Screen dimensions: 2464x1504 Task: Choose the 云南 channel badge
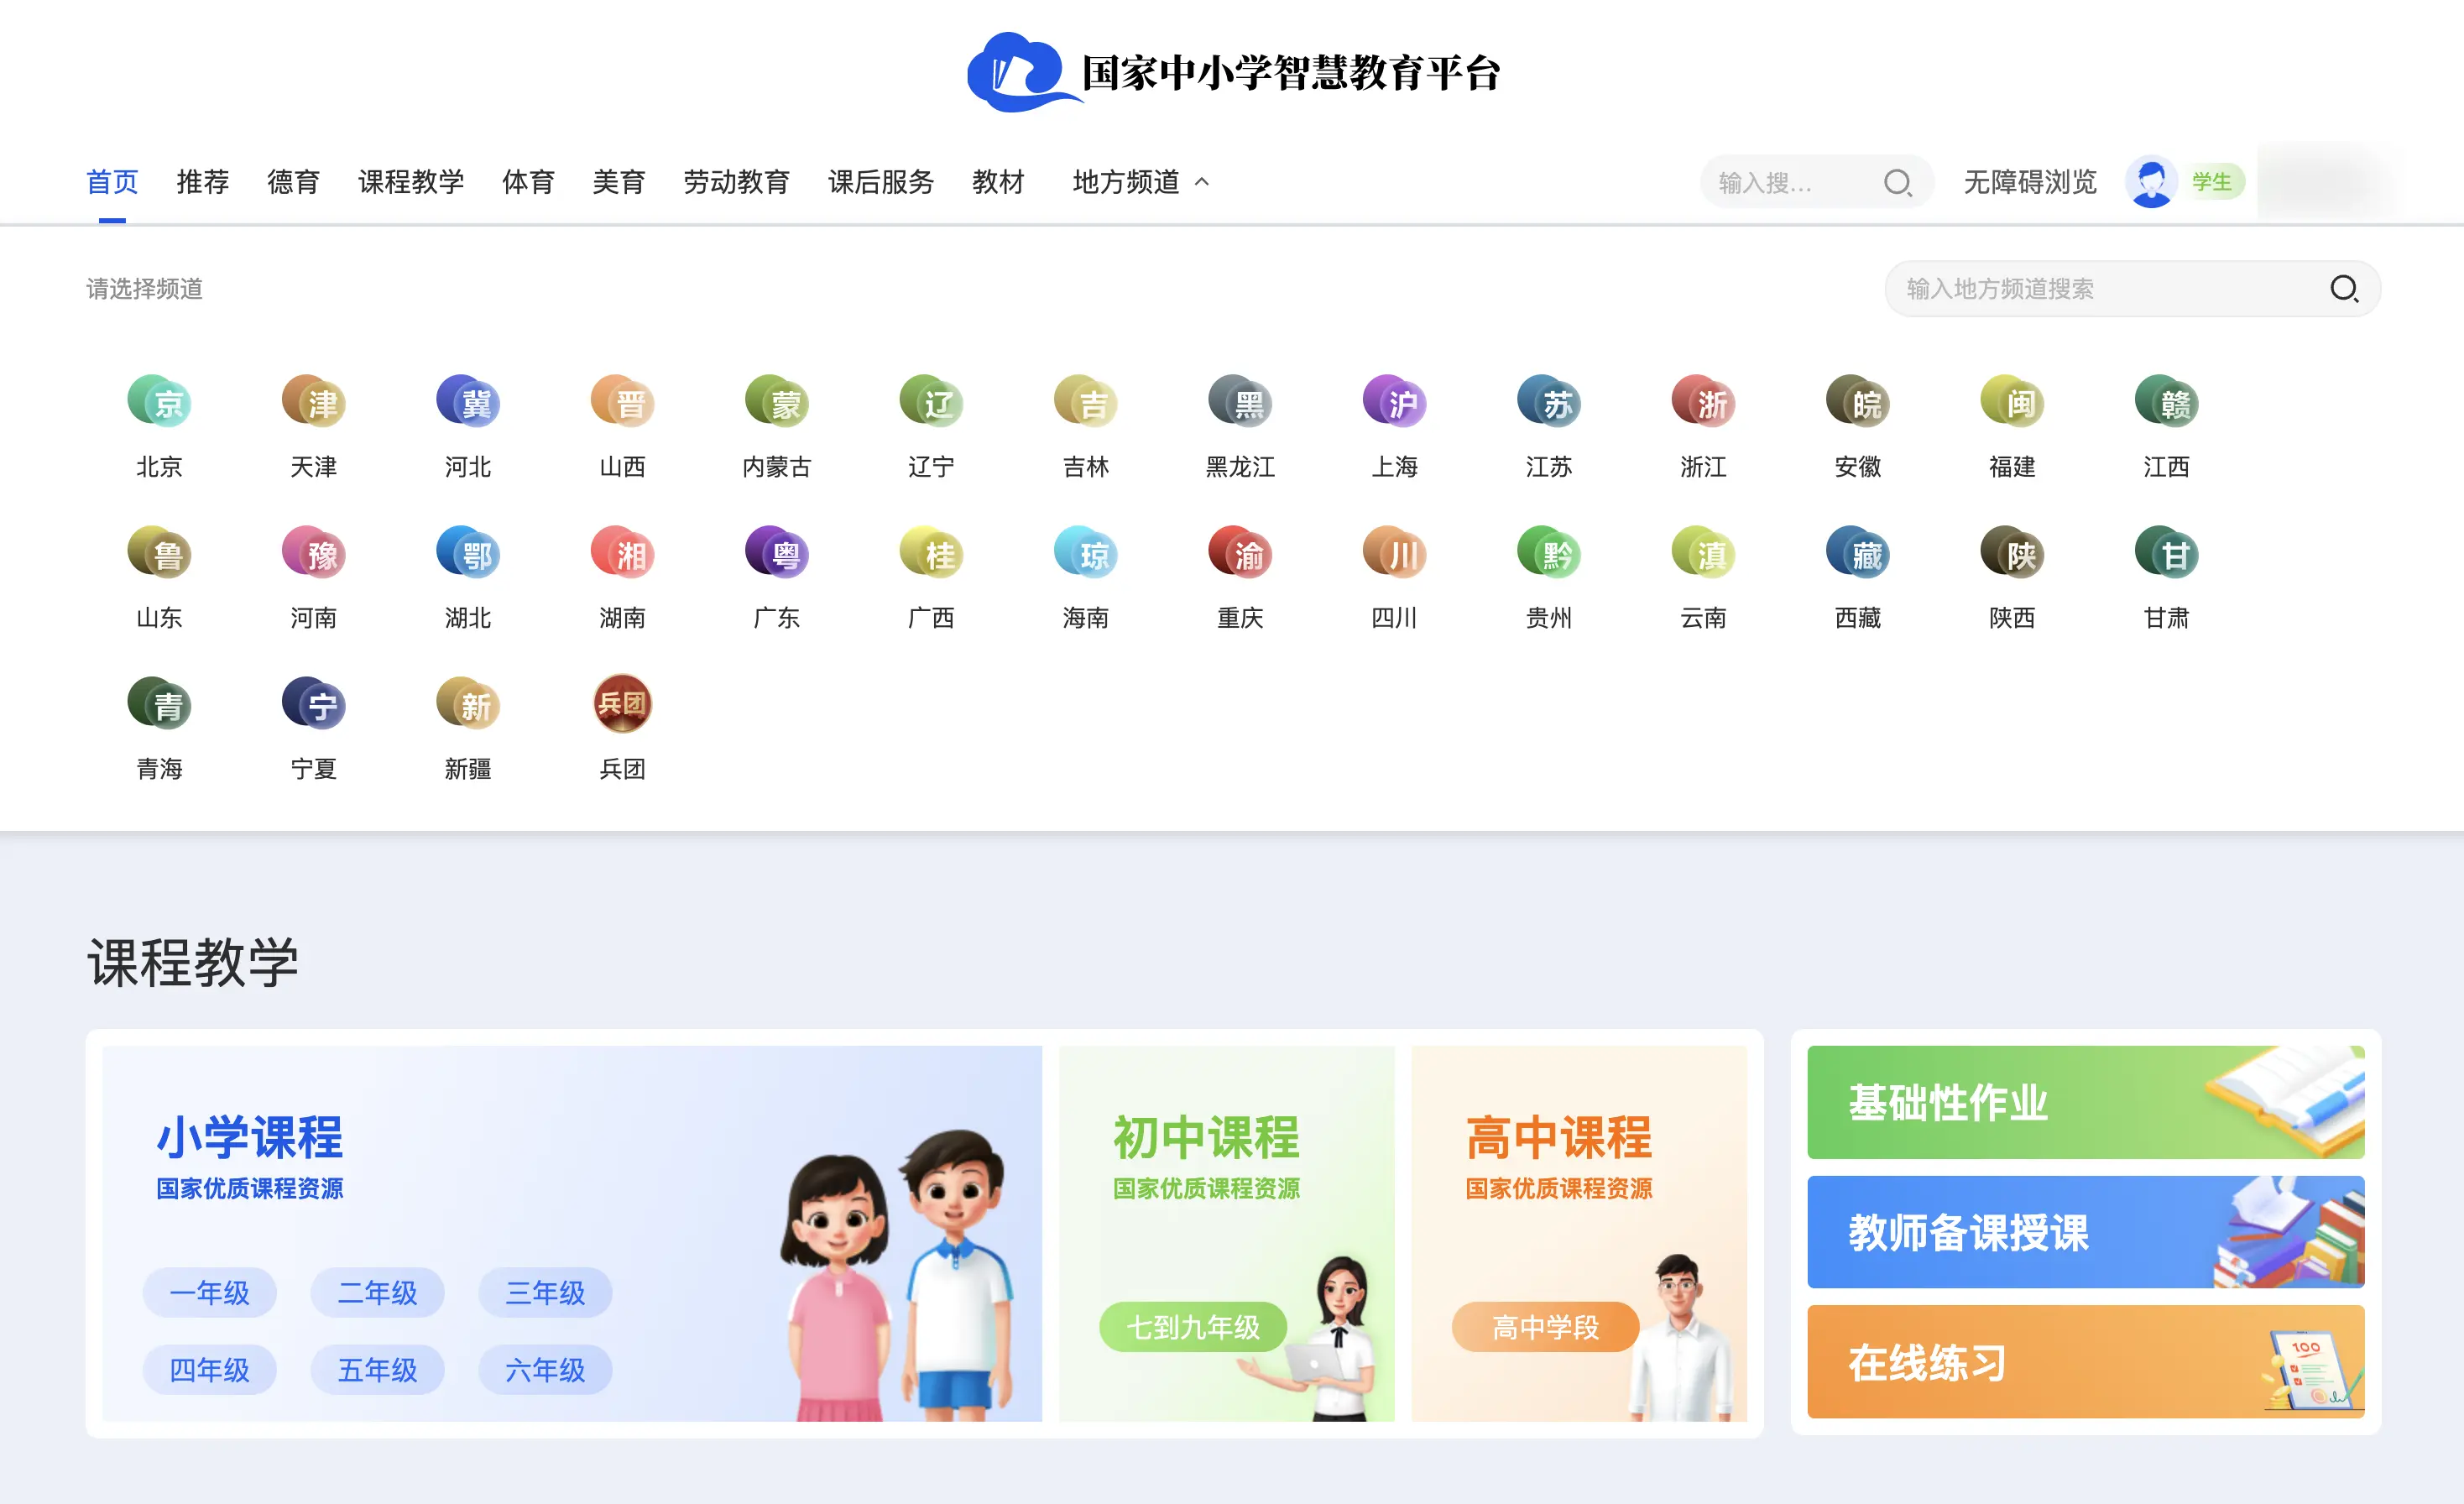[x=1704, y=553]
